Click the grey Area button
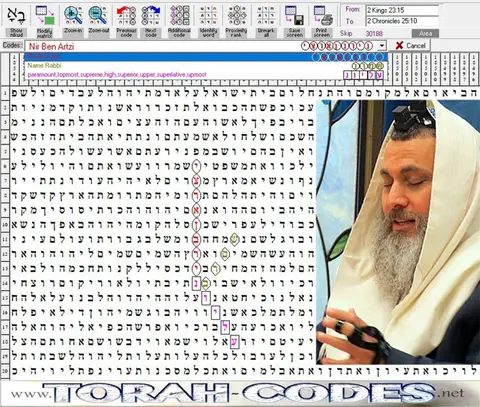480x407 pixels. coord(425,33)
